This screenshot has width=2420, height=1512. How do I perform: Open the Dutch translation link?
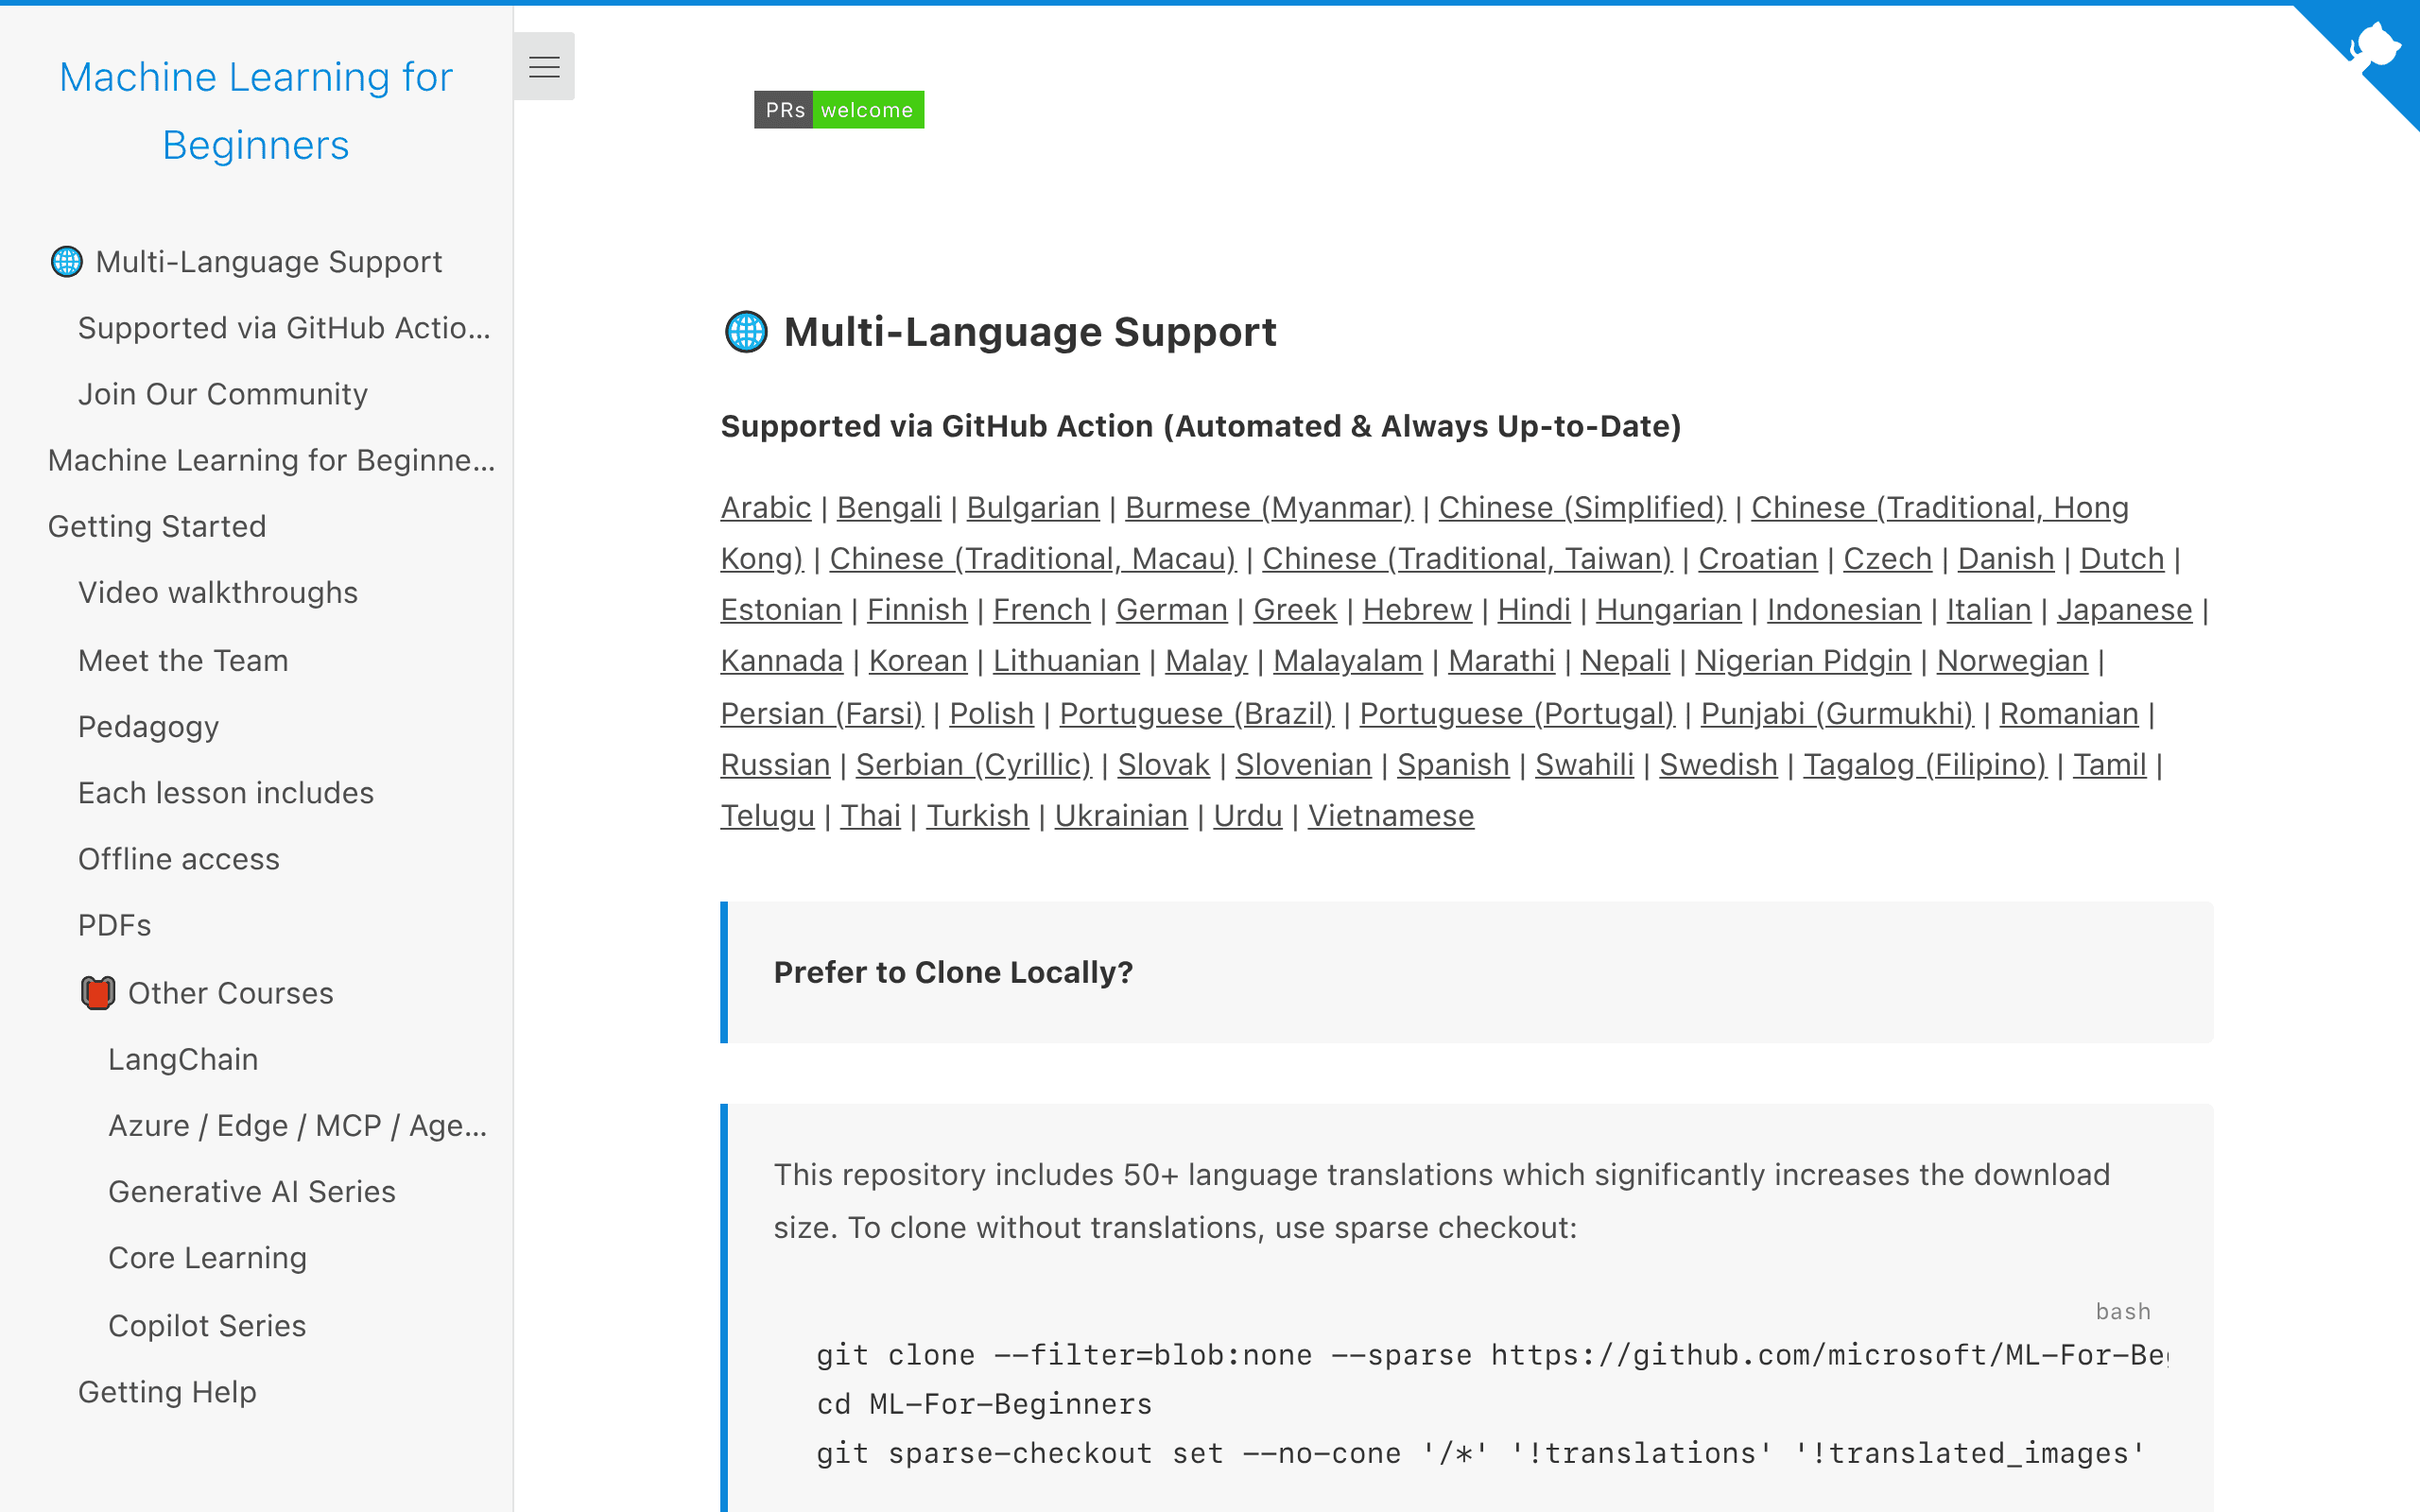pyautogui.click(x=2122, y=558)
